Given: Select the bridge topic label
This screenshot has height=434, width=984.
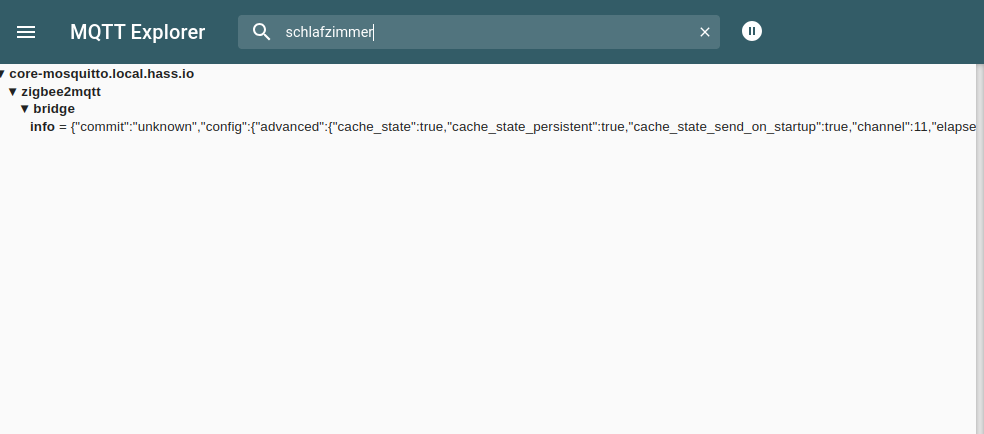Looking at the screenshot, I should click(54, 108).
